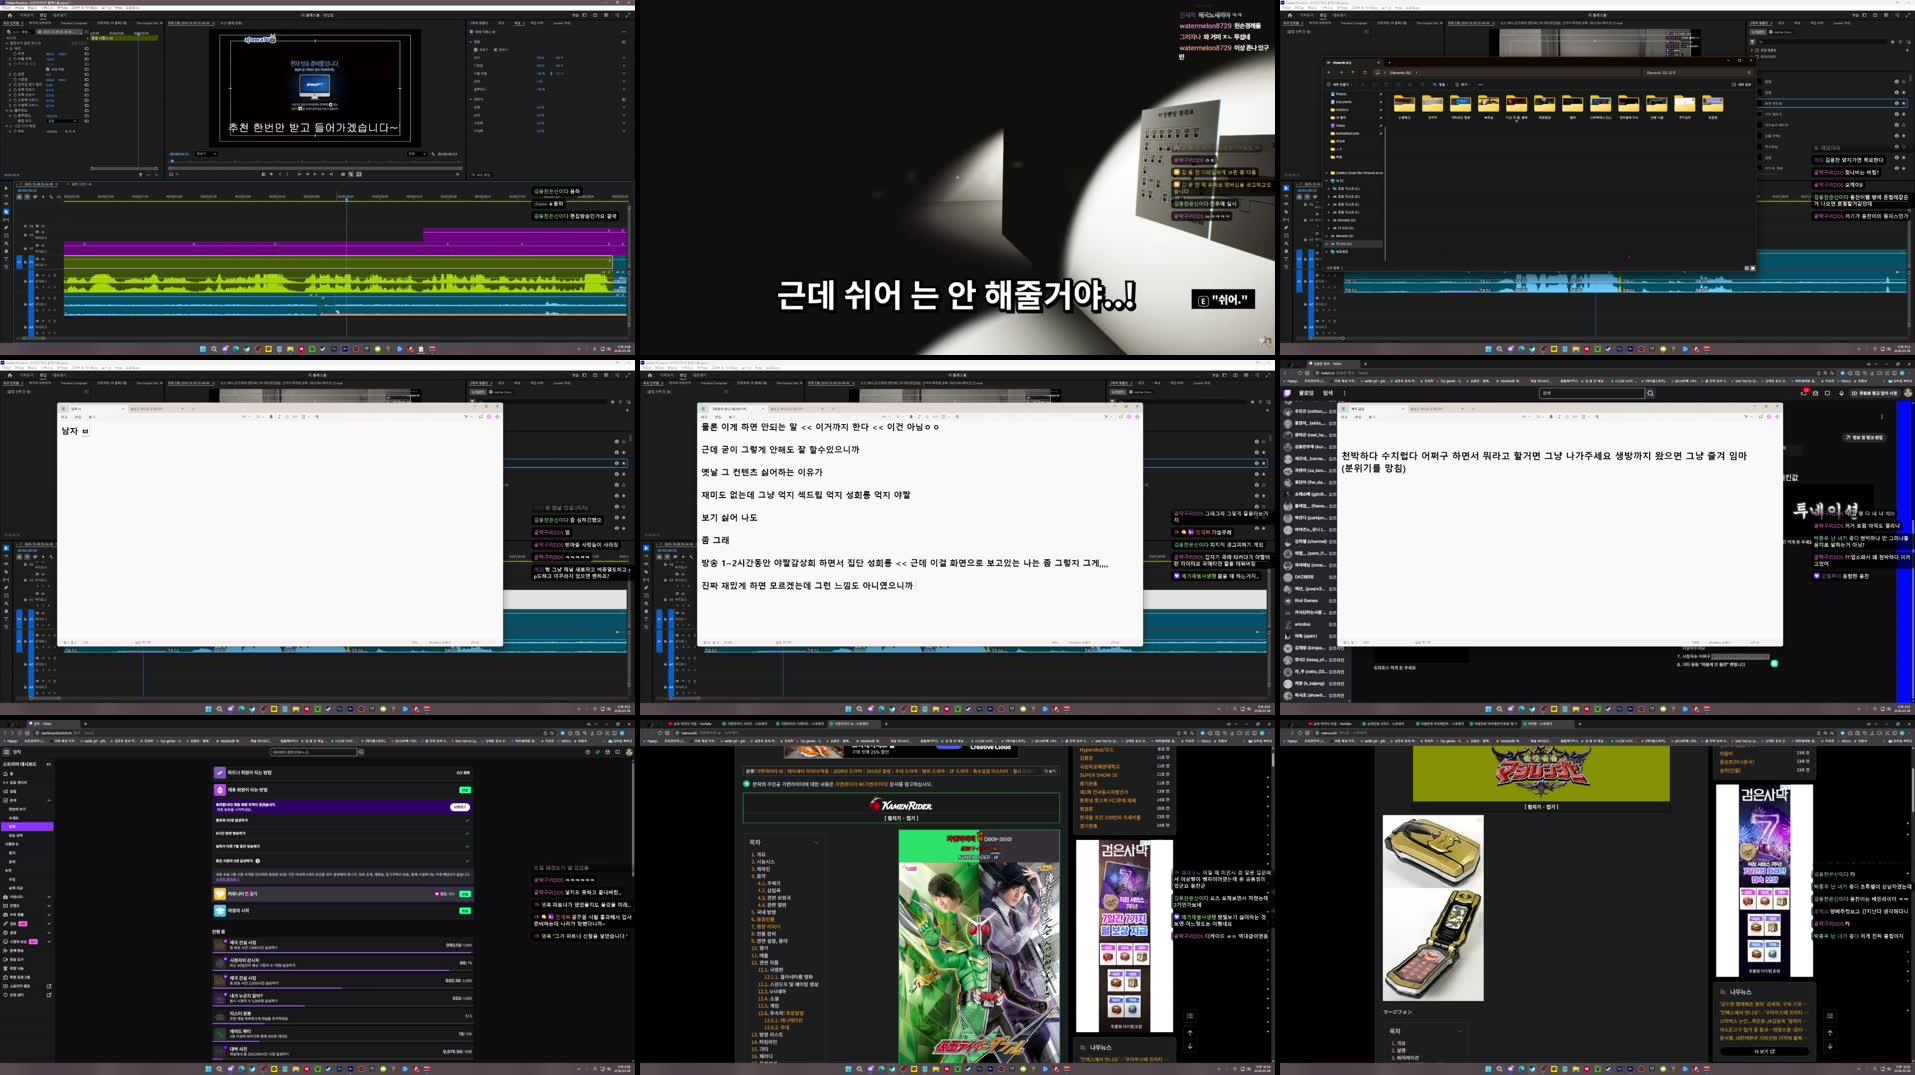Screen dimensions: 1915x1075
Task: Select the Pen tool in Premiere beside Explorer window
Action: click(x=1286, y=228)
